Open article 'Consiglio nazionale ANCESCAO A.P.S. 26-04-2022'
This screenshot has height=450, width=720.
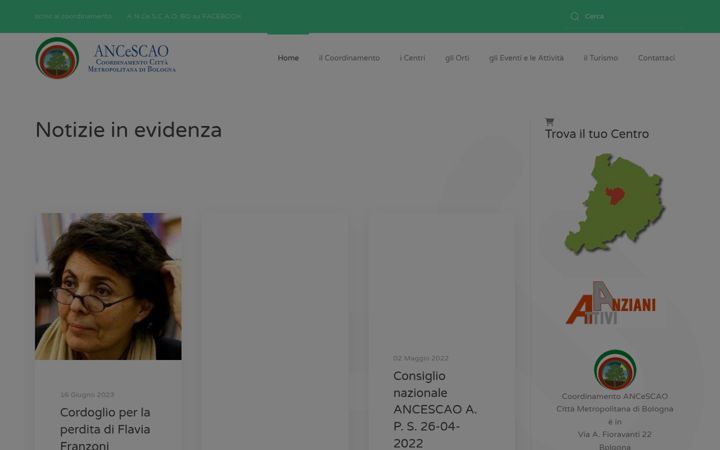(435, 409)
